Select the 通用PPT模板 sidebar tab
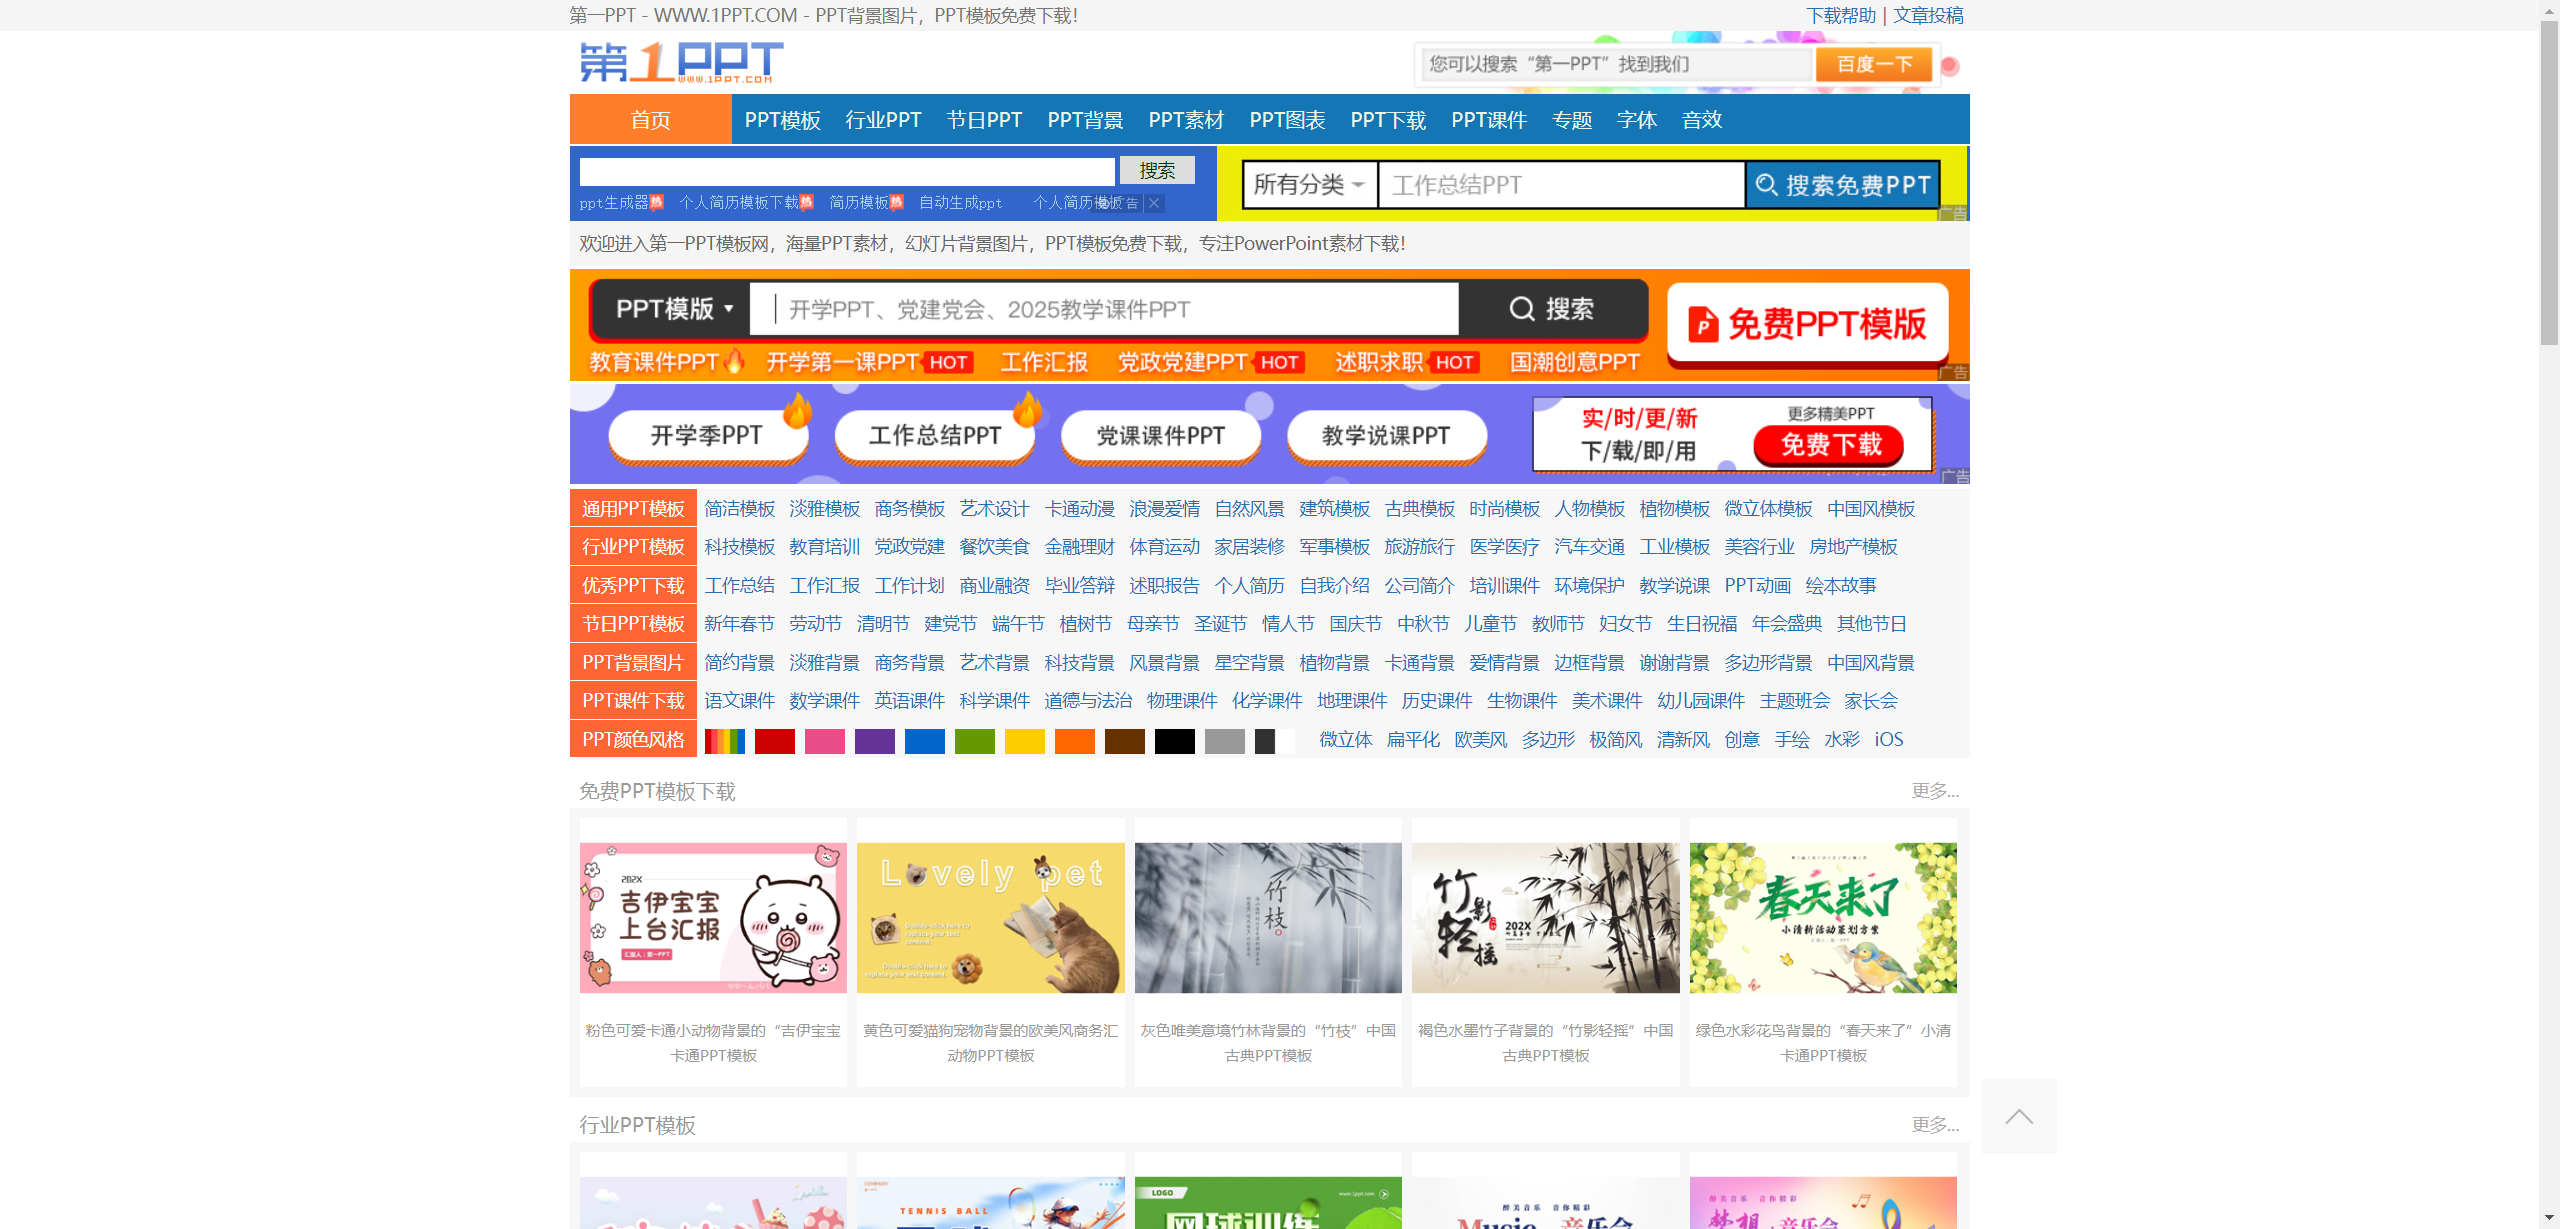The height and width of the screenshot is (1229, 2560). (632, 508)
